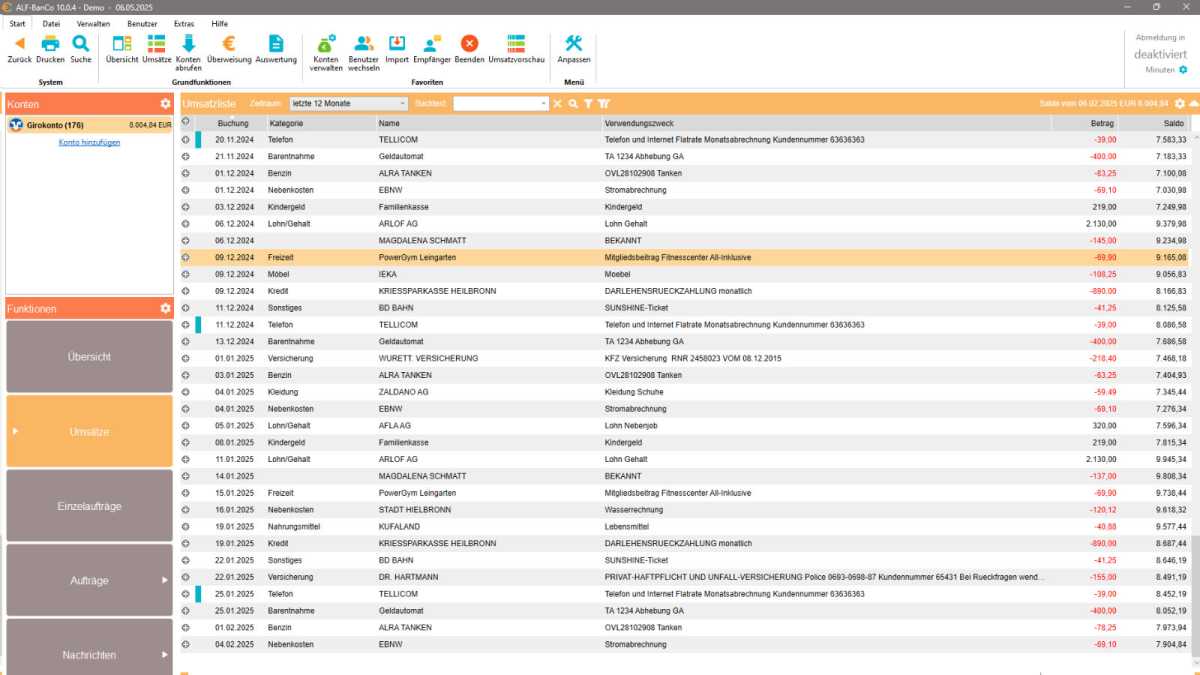The height and width of the screenshot is (675, 1200).
Task: Click the Anpassen tools icon
Action: coord(574,44)
